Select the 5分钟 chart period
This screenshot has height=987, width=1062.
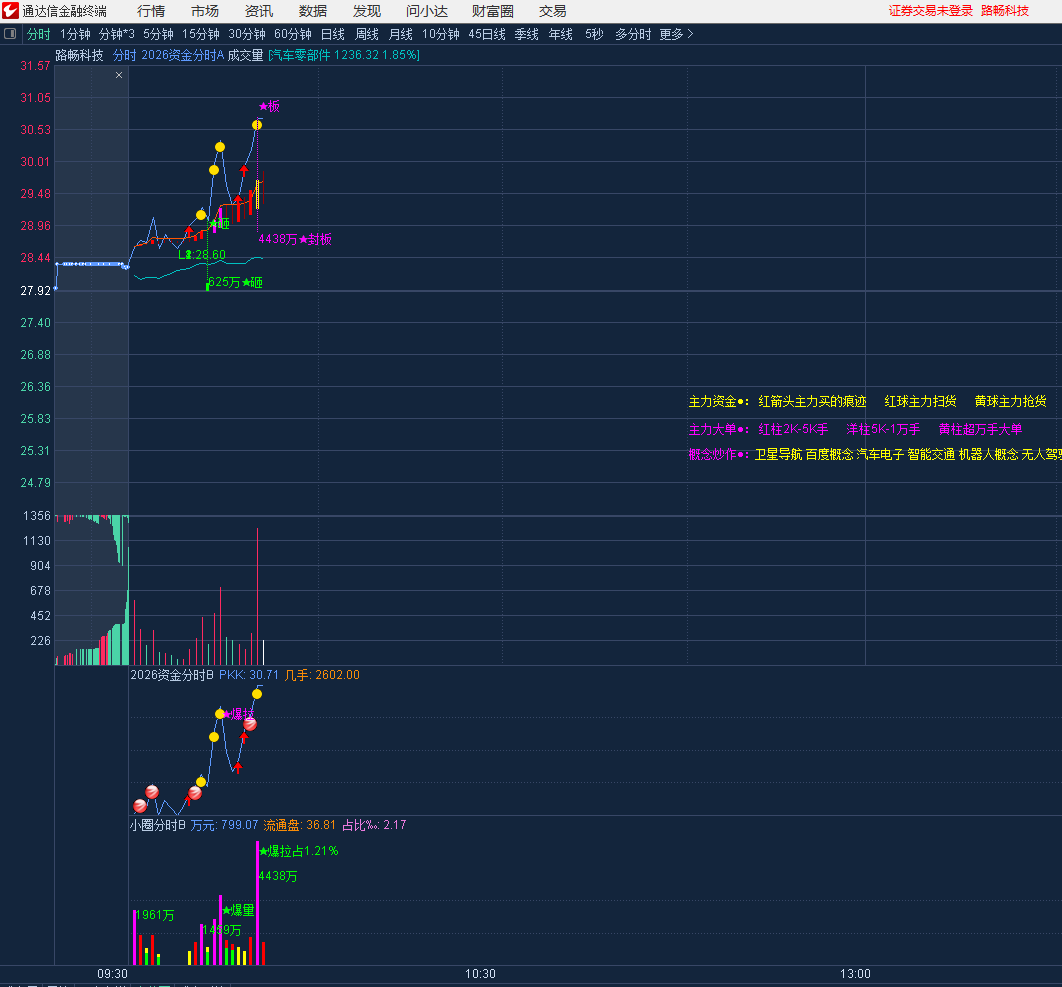point(158,34)
